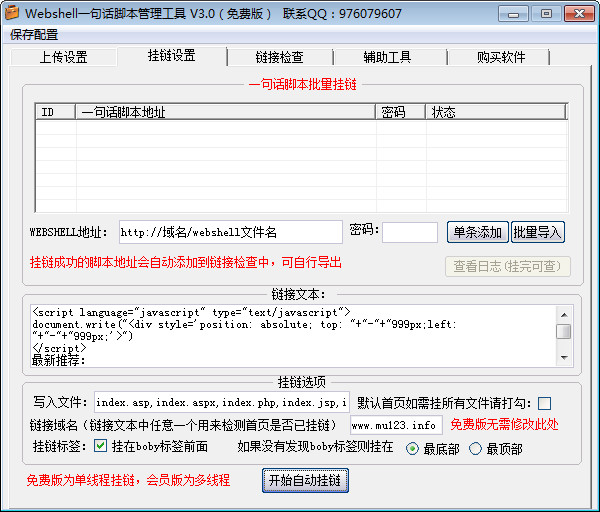The height and width of the screenshot is (512, 600).
Task: Close the Webshell tool window
Action: [579, 14]
